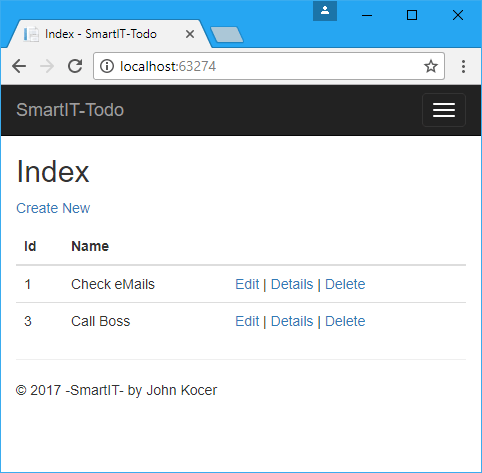The width and height of the screenshot is (482, 473).
Task: Edit the Call Boss item
Action: [247, 321]
